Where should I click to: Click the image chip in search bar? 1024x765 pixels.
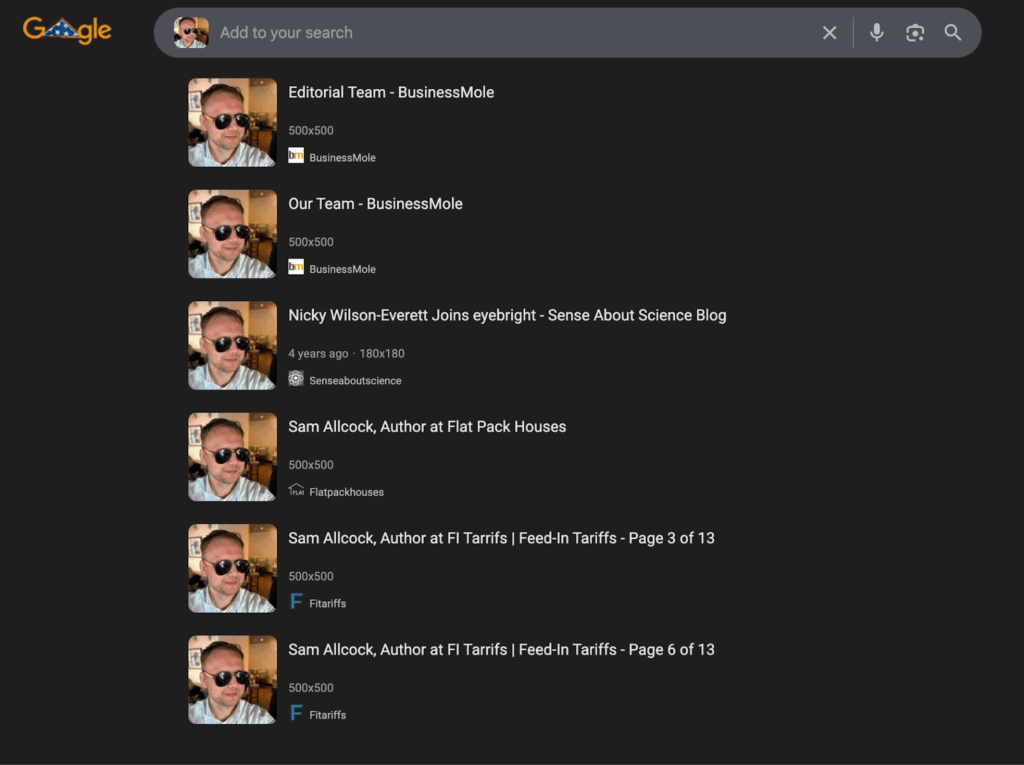pyautogui.click(x=191, y=33)
